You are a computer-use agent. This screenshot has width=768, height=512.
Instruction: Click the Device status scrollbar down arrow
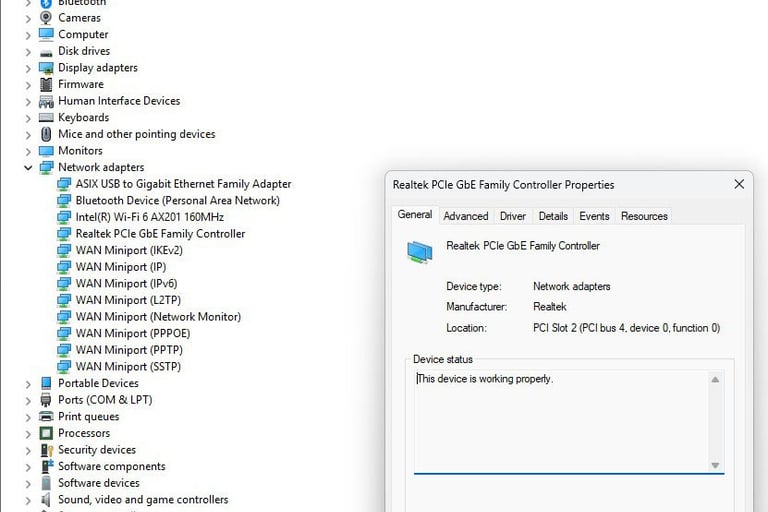715,465
